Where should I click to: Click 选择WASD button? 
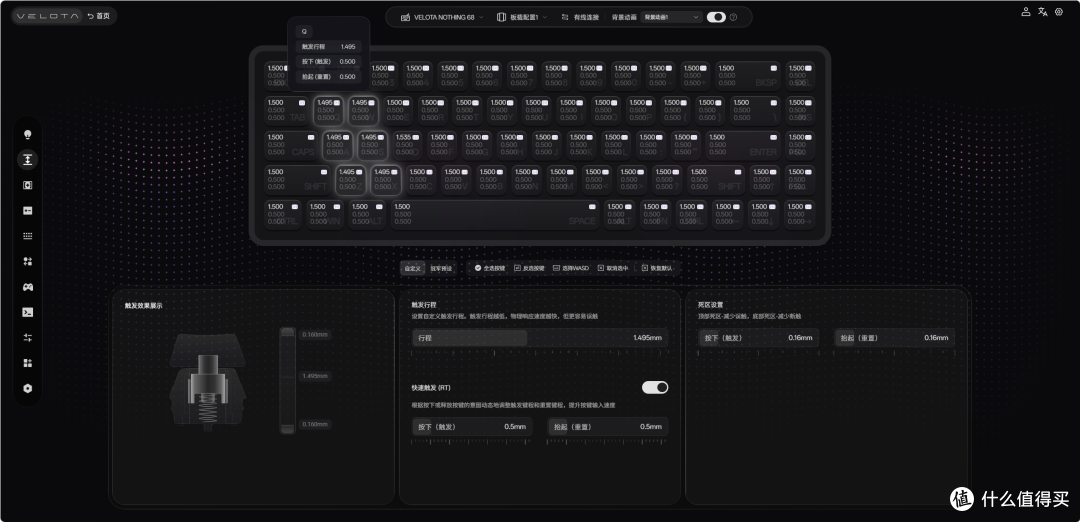click(x=571, y=268)
